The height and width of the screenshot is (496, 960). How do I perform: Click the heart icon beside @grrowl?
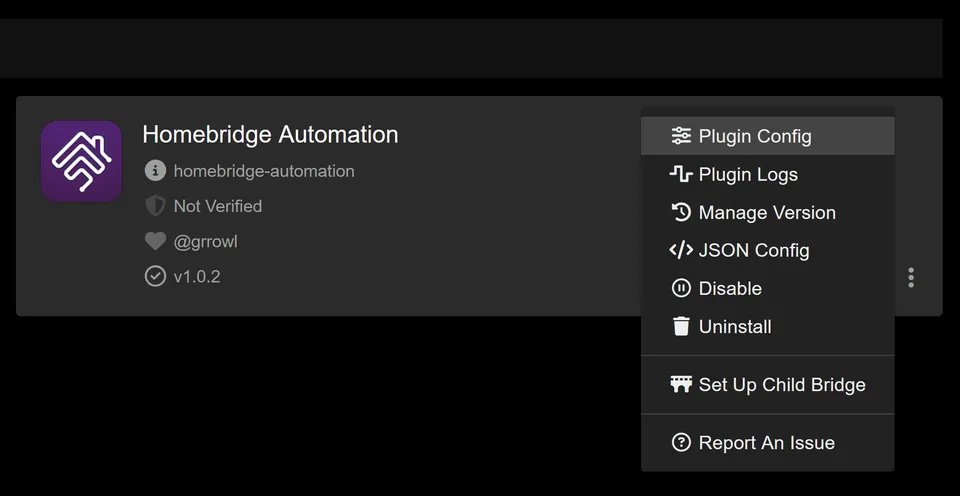[x=155, y=242]
